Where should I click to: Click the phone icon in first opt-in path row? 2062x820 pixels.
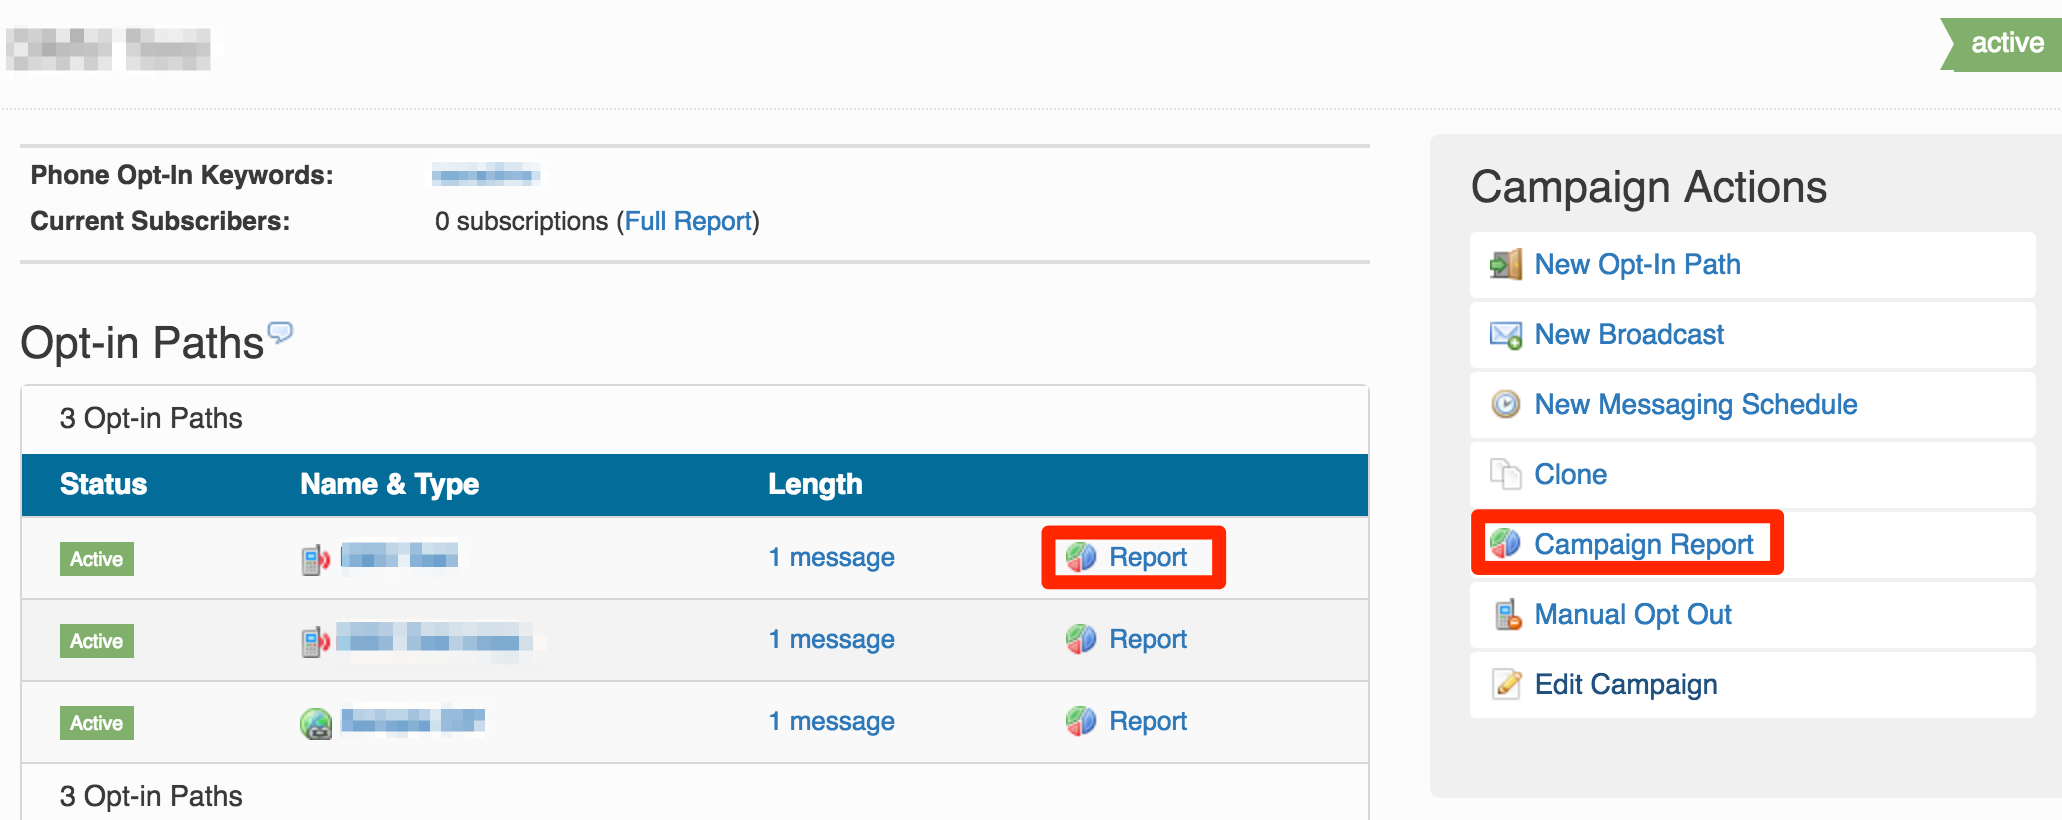click(315, 559)
